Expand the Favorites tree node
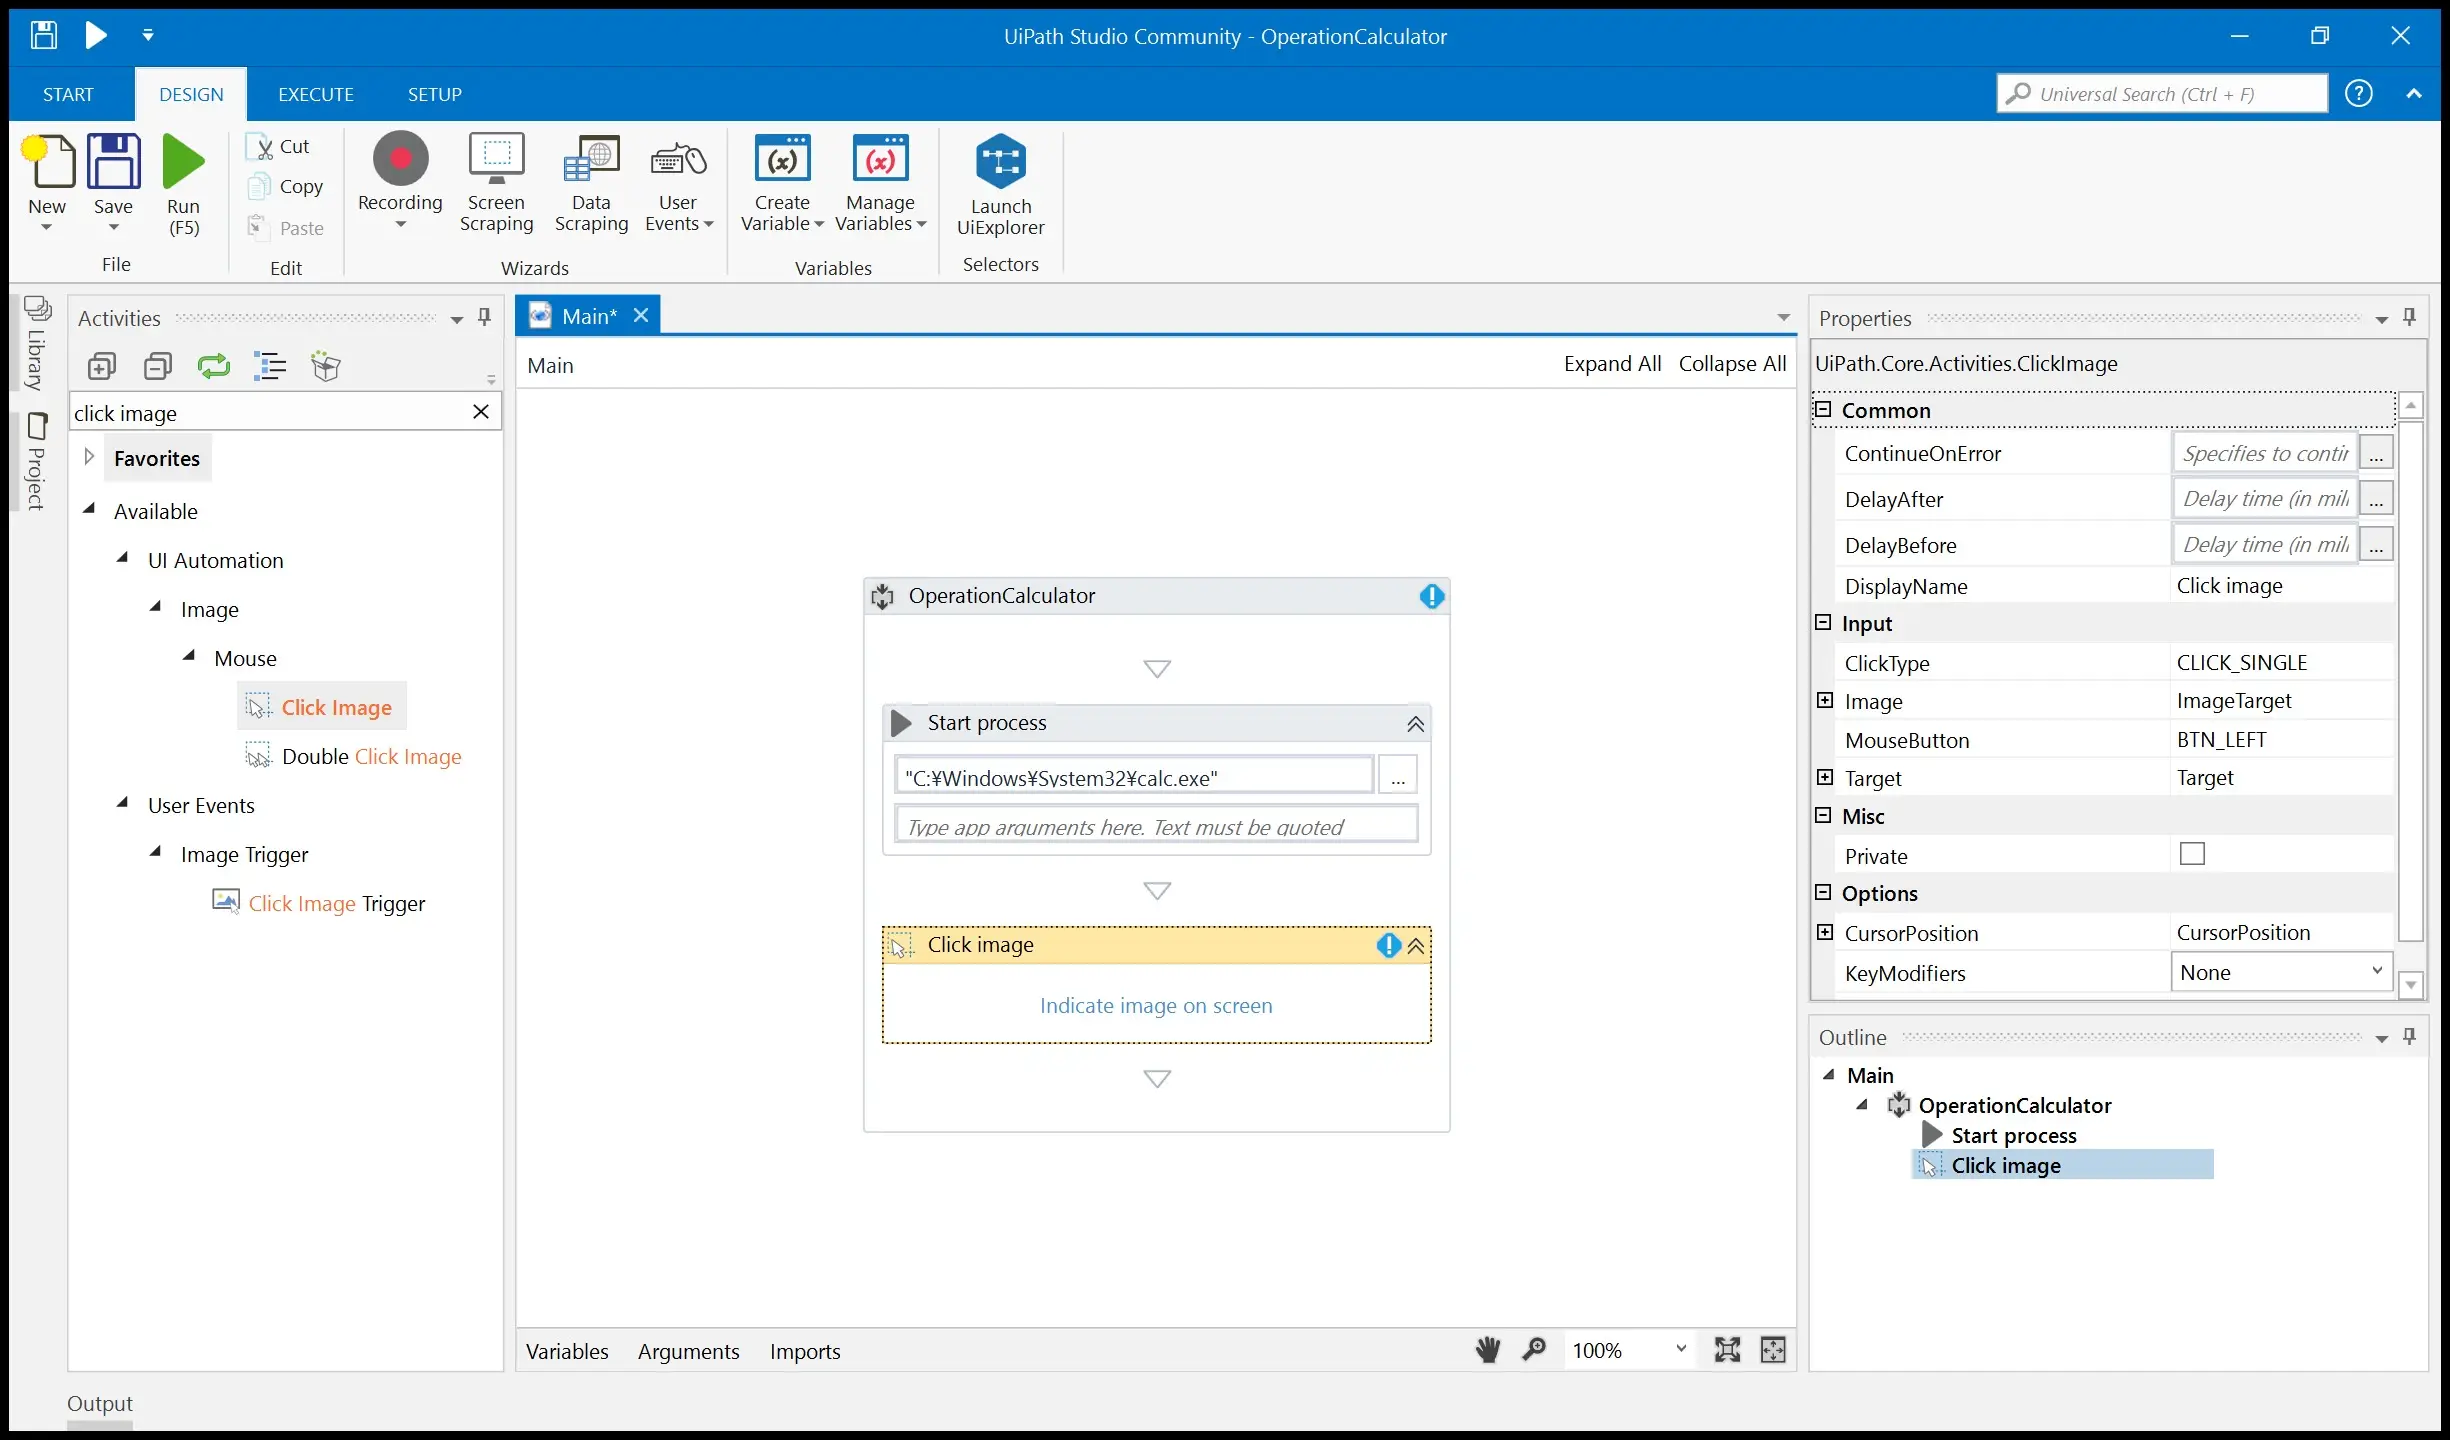The width and height of the screenshot is (2450, 1440). click(89, 457)
